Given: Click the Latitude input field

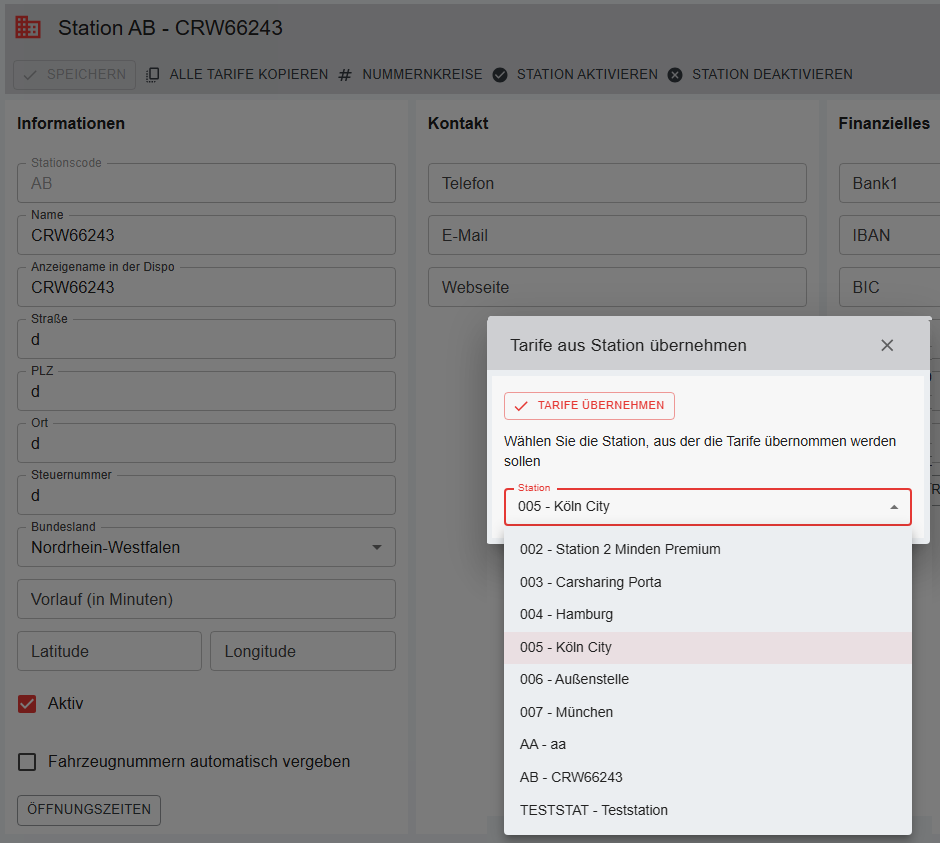Looking at the screenshot, I should [x=109, y=652].
